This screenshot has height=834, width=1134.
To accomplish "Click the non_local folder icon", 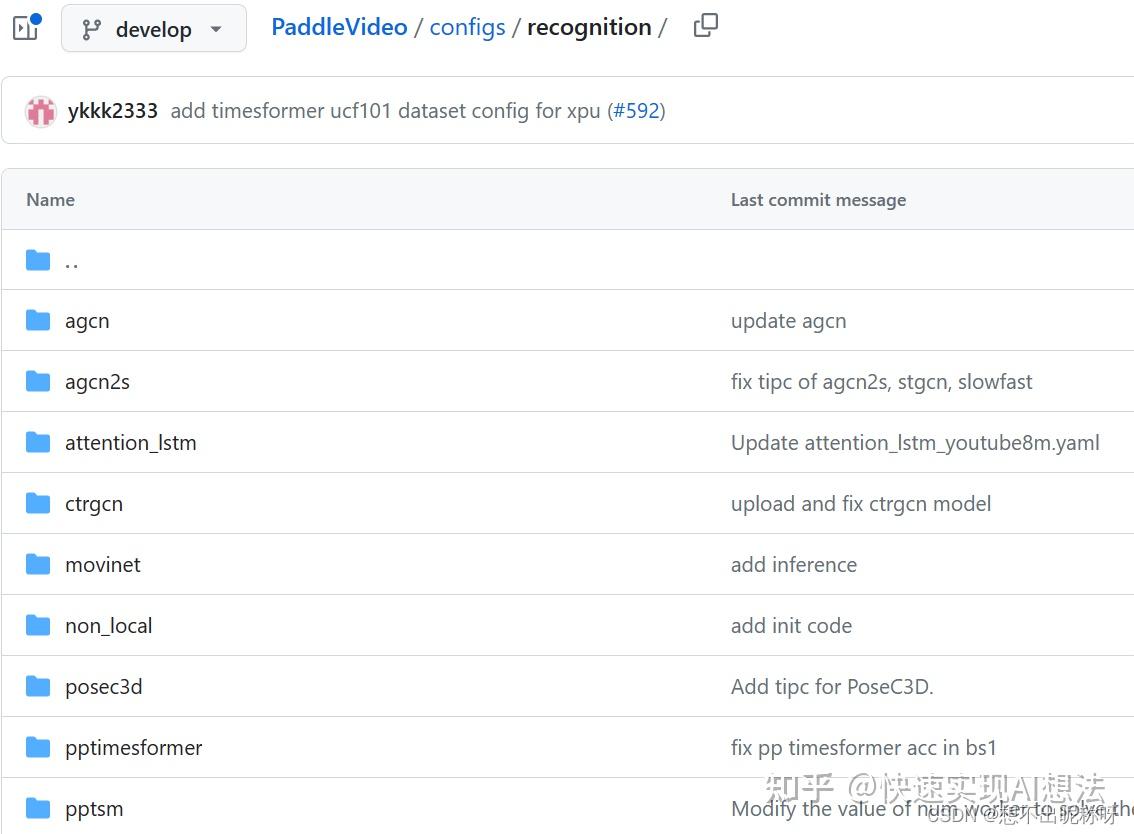I will (38, 626).
